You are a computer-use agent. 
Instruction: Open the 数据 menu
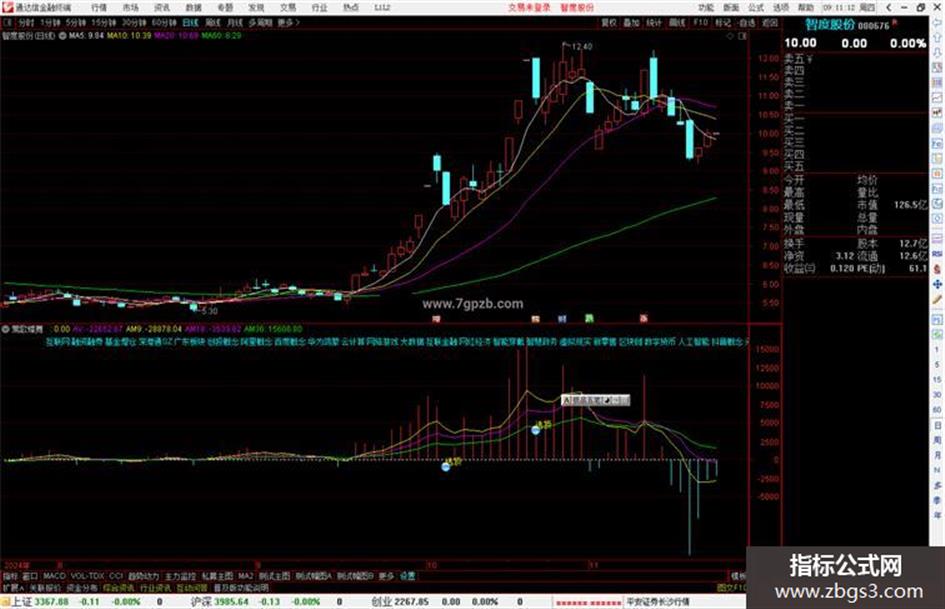[193, 7]
